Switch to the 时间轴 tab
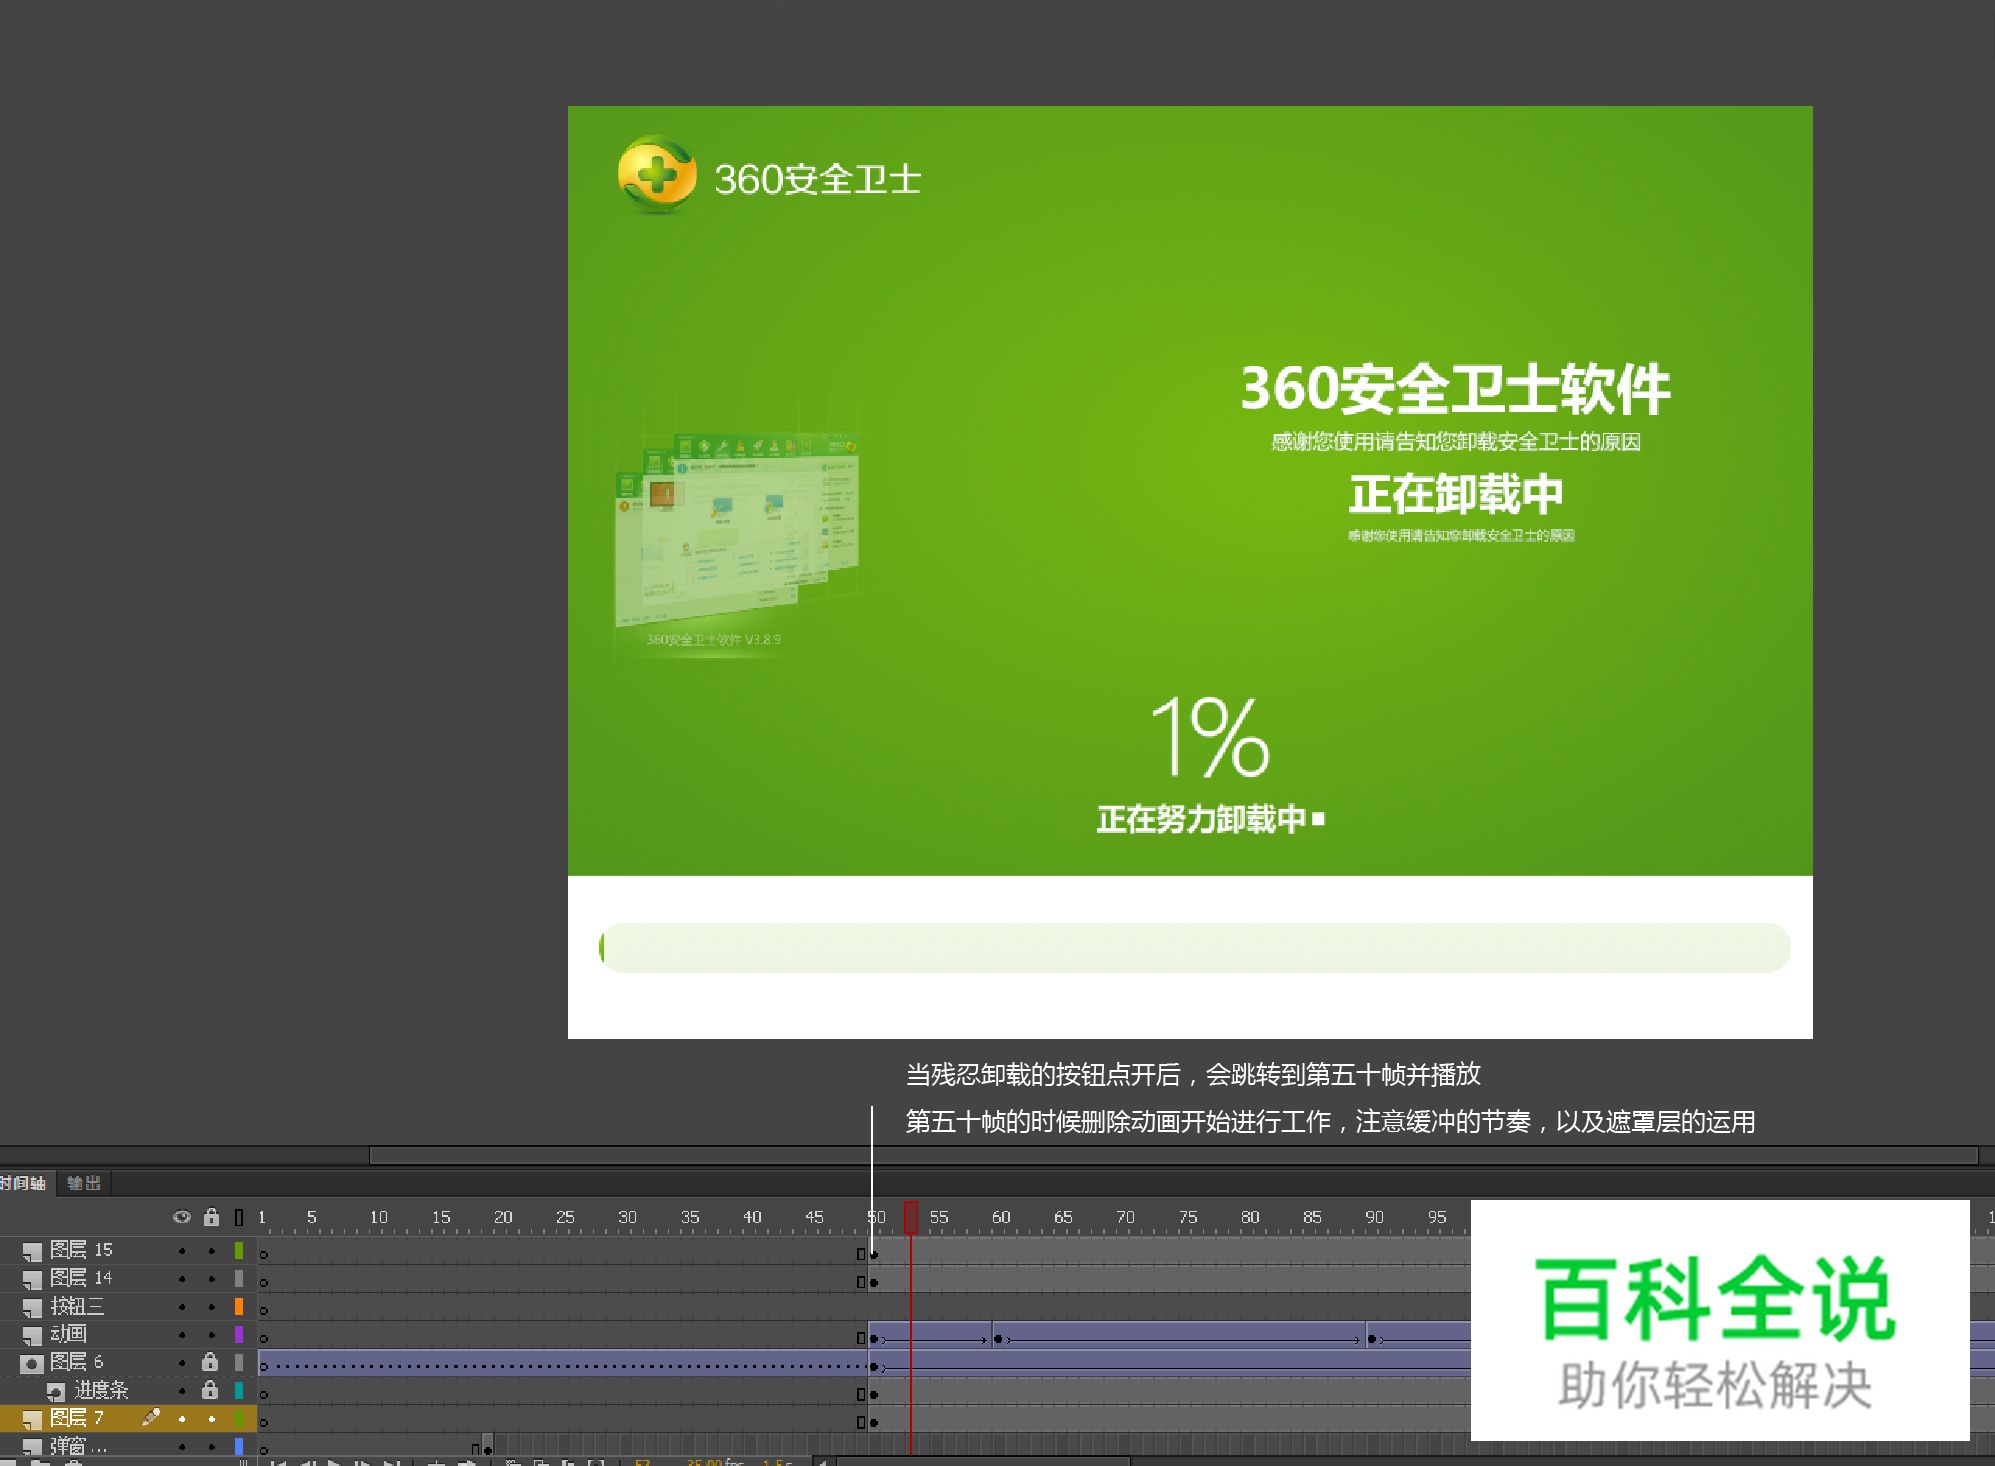Viewport: 1995px width, 1466px height. coord(25,1183)
